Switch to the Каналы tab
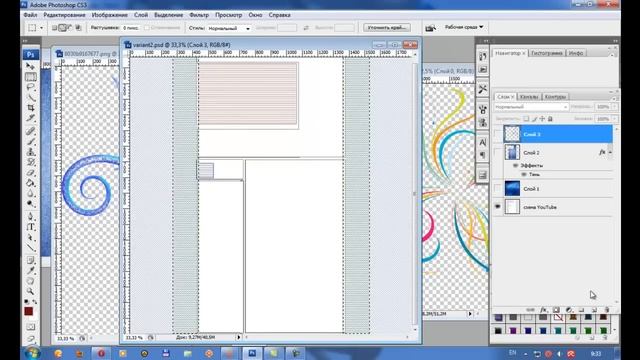 click(529, 97)
